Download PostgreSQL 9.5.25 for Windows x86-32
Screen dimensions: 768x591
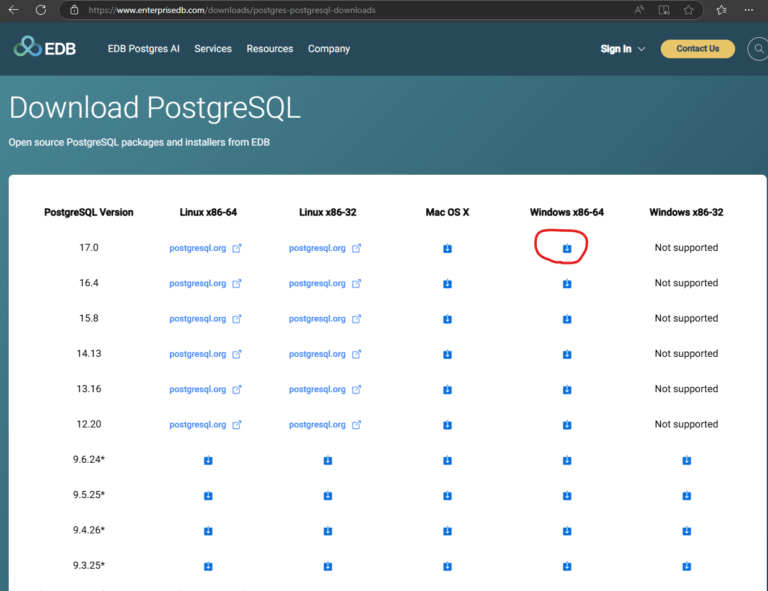coord(686,496)
